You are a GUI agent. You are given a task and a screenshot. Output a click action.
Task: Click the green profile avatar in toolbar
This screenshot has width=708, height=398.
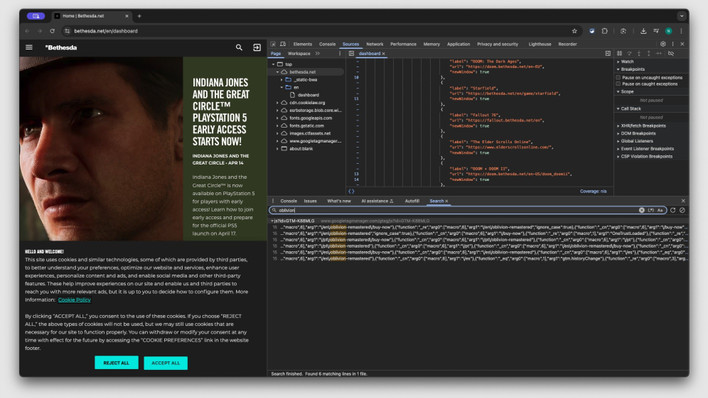(669, 31)
